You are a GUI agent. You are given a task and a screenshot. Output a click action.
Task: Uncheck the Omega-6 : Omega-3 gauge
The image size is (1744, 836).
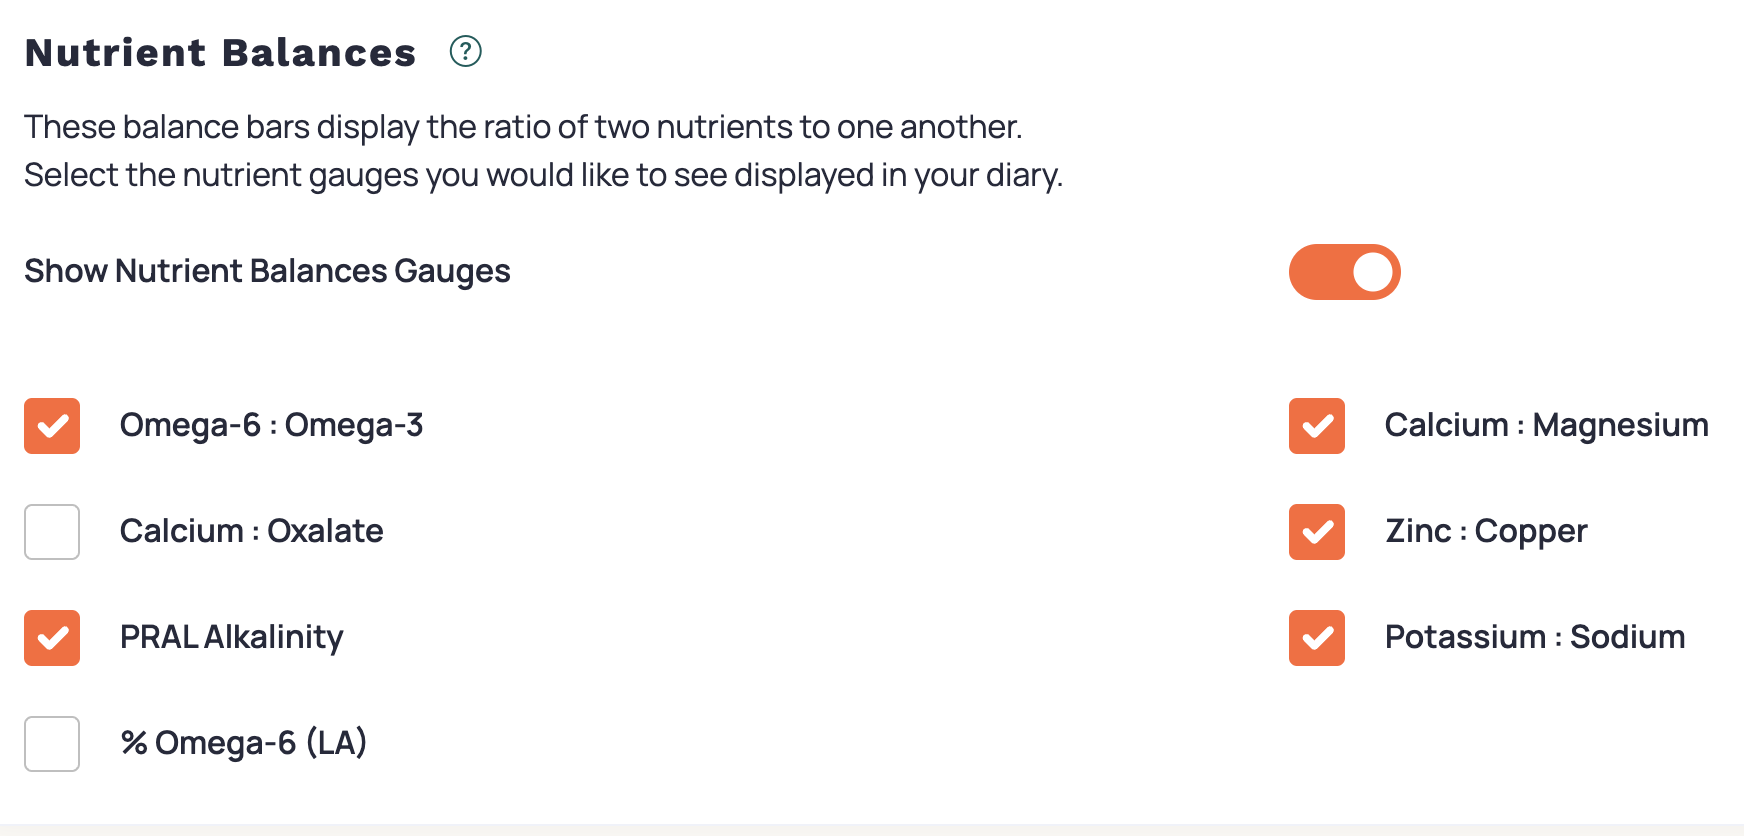[51, 426]
